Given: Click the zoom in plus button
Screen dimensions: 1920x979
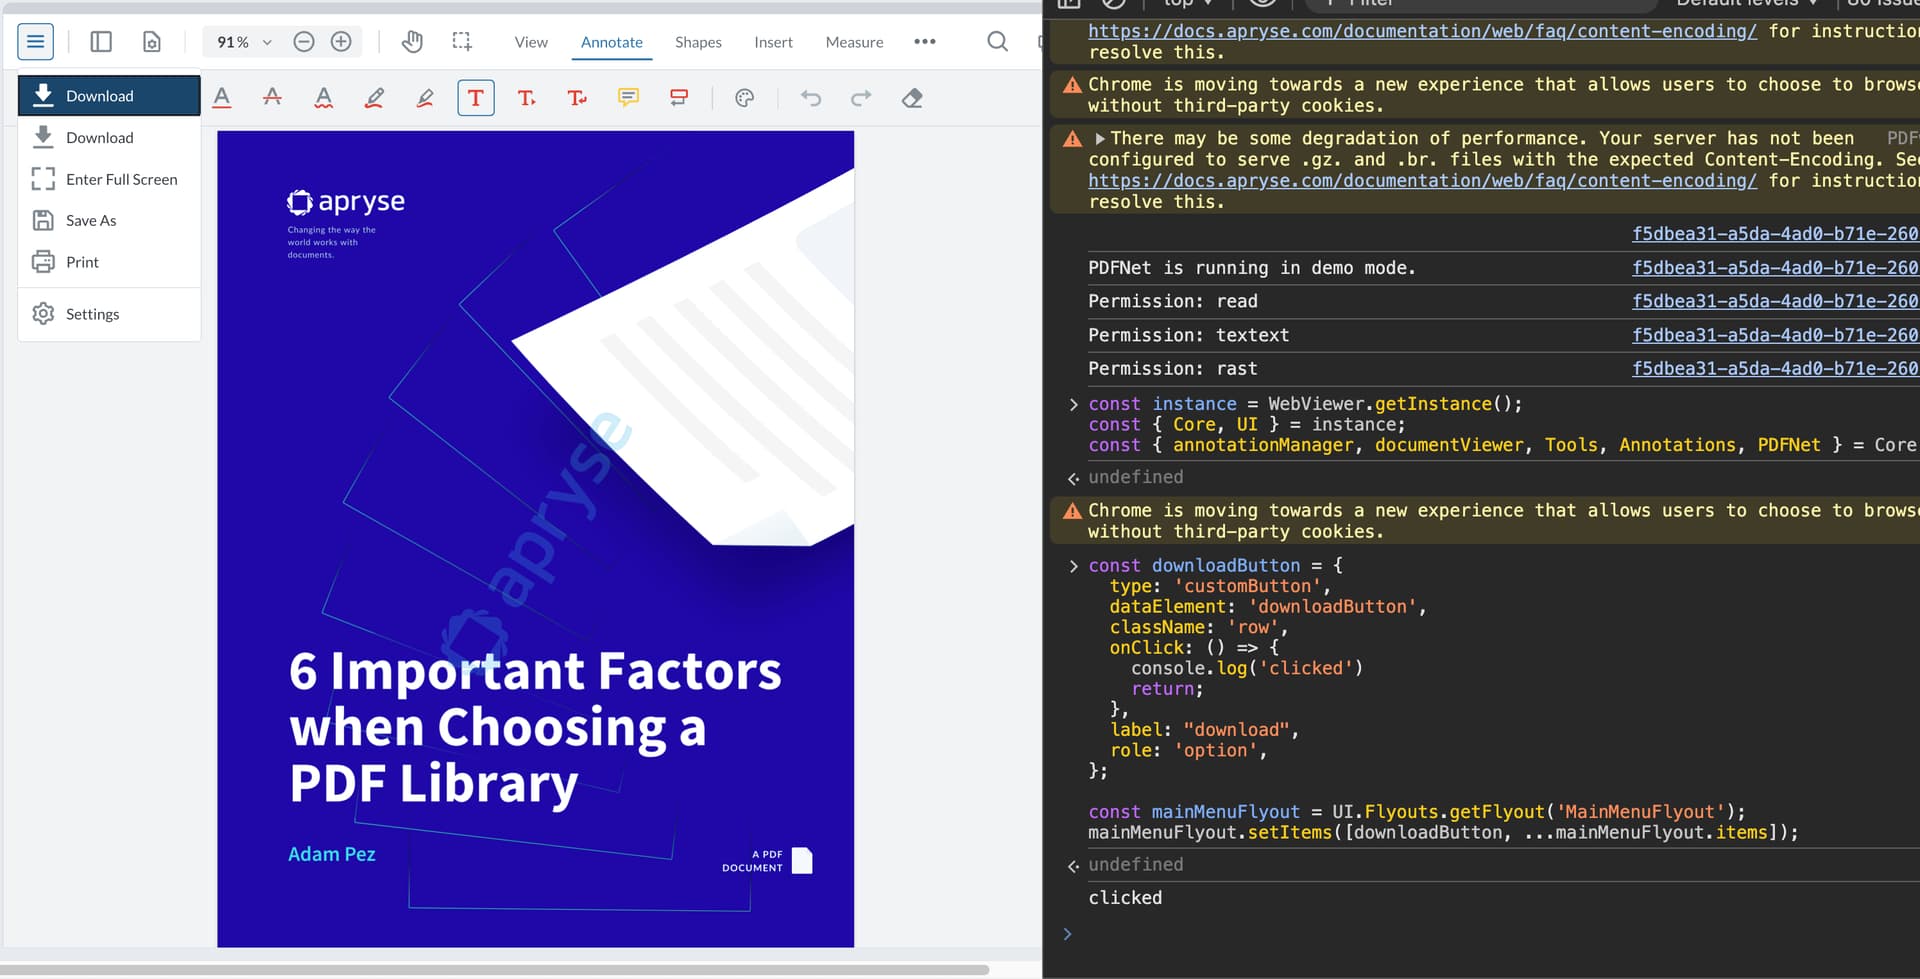Looking at the screenshot, I should point(341,42).
